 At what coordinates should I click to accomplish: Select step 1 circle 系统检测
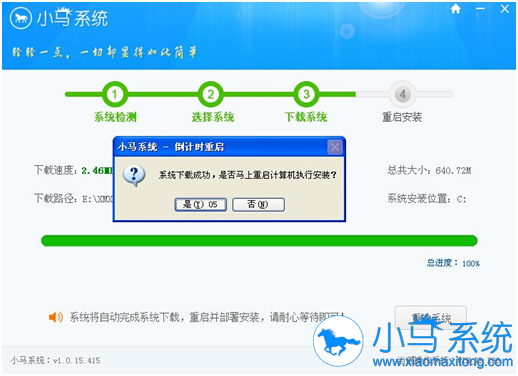(115, 94)
